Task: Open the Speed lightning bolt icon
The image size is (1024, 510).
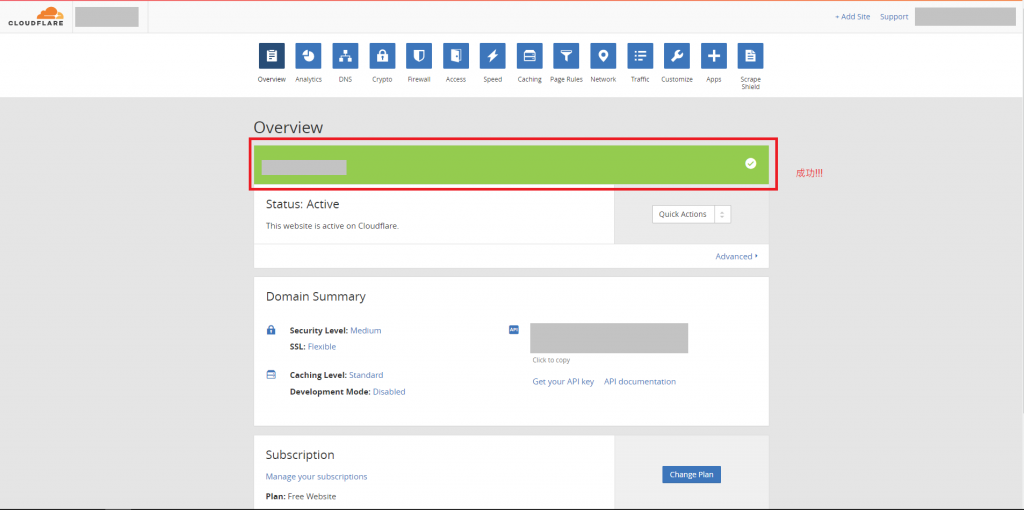Action: [492, 56]
